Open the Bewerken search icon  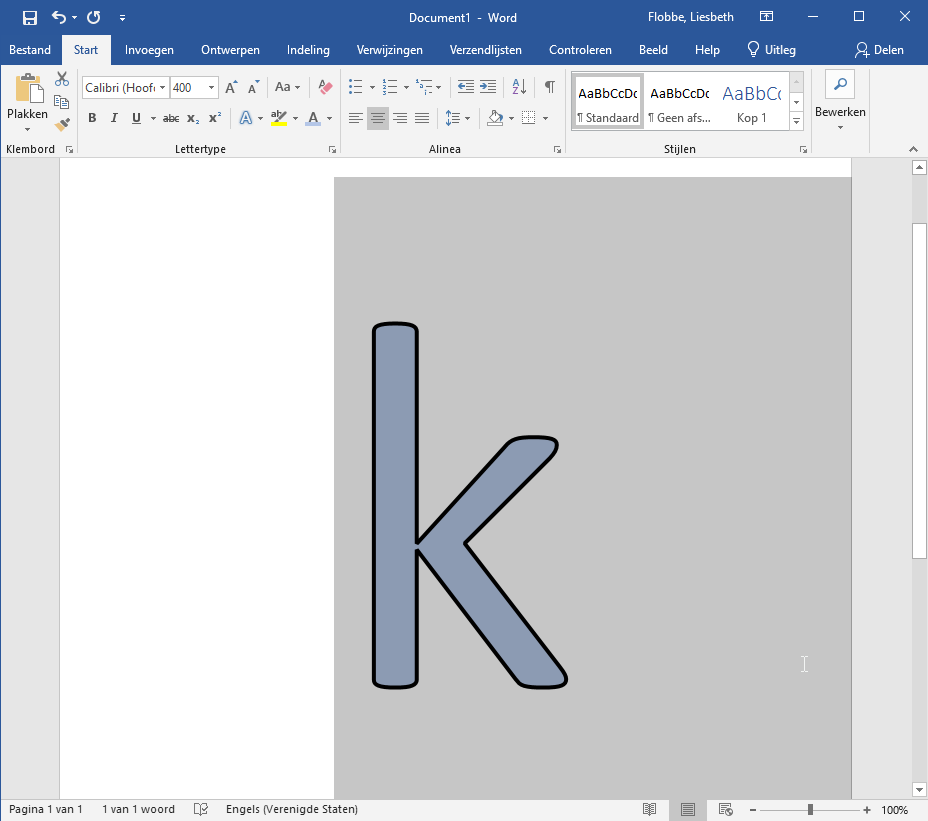pyautogui.click(x=840, y=85)
